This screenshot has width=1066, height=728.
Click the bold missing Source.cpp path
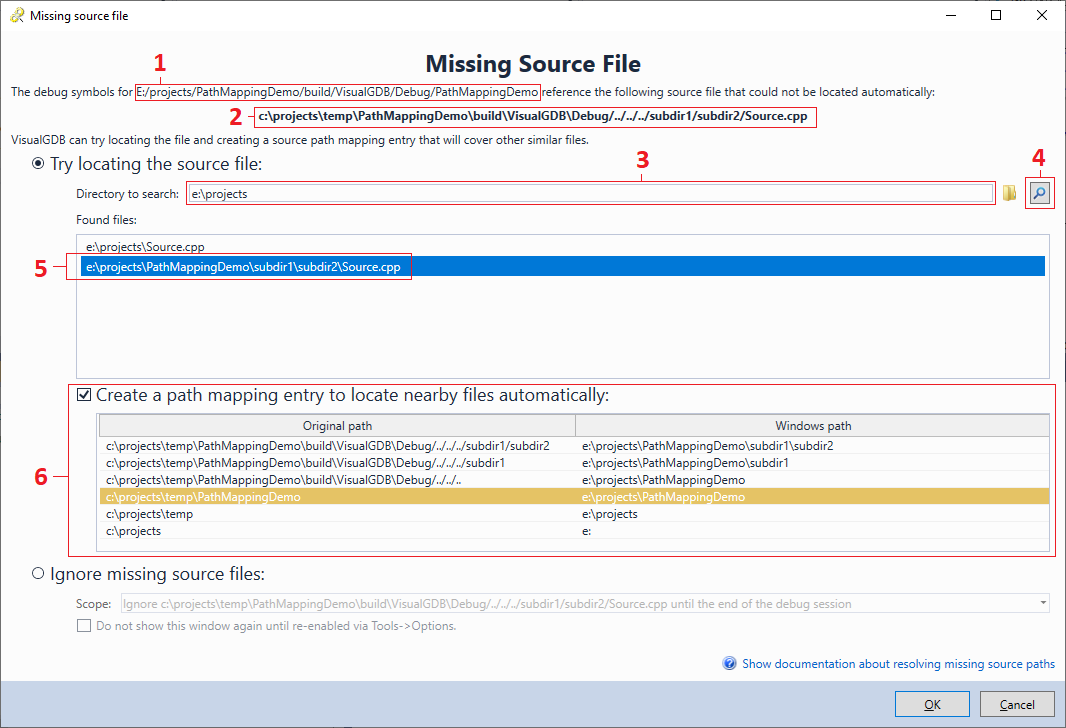click(533, 116)
